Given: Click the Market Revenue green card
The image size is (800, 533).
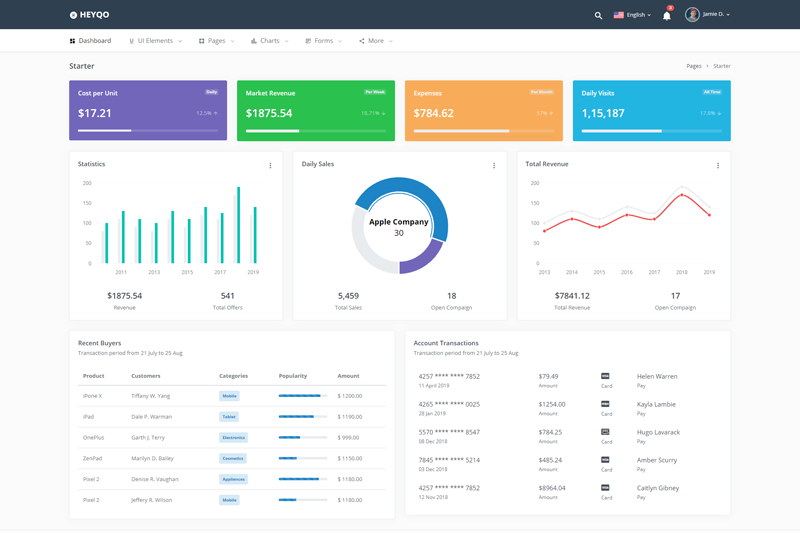Looking at the screenshot, I should (x=315, y=110).
